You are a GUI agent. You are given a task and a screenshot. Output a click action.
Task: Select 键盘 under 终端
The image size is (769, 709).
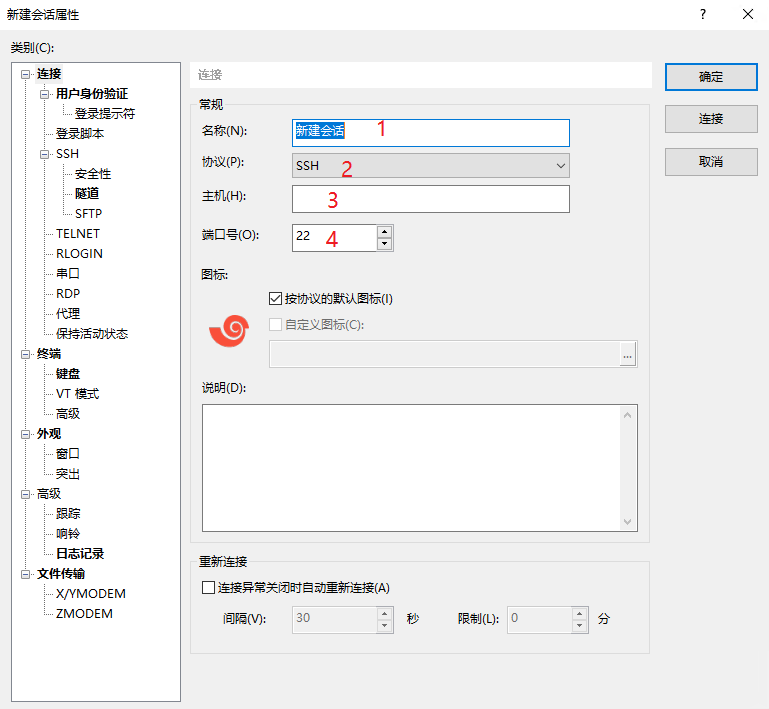[68, 374]
